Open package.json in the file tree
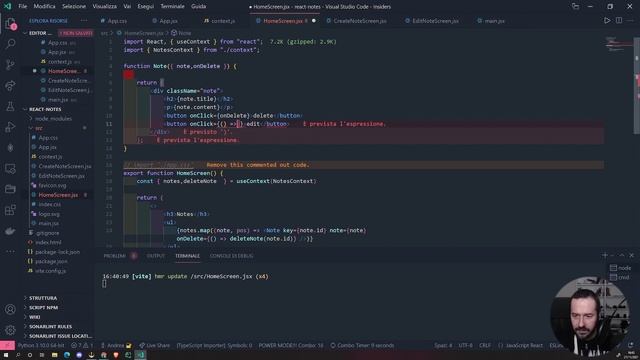 pyautogui.click(x=51, y=261)
